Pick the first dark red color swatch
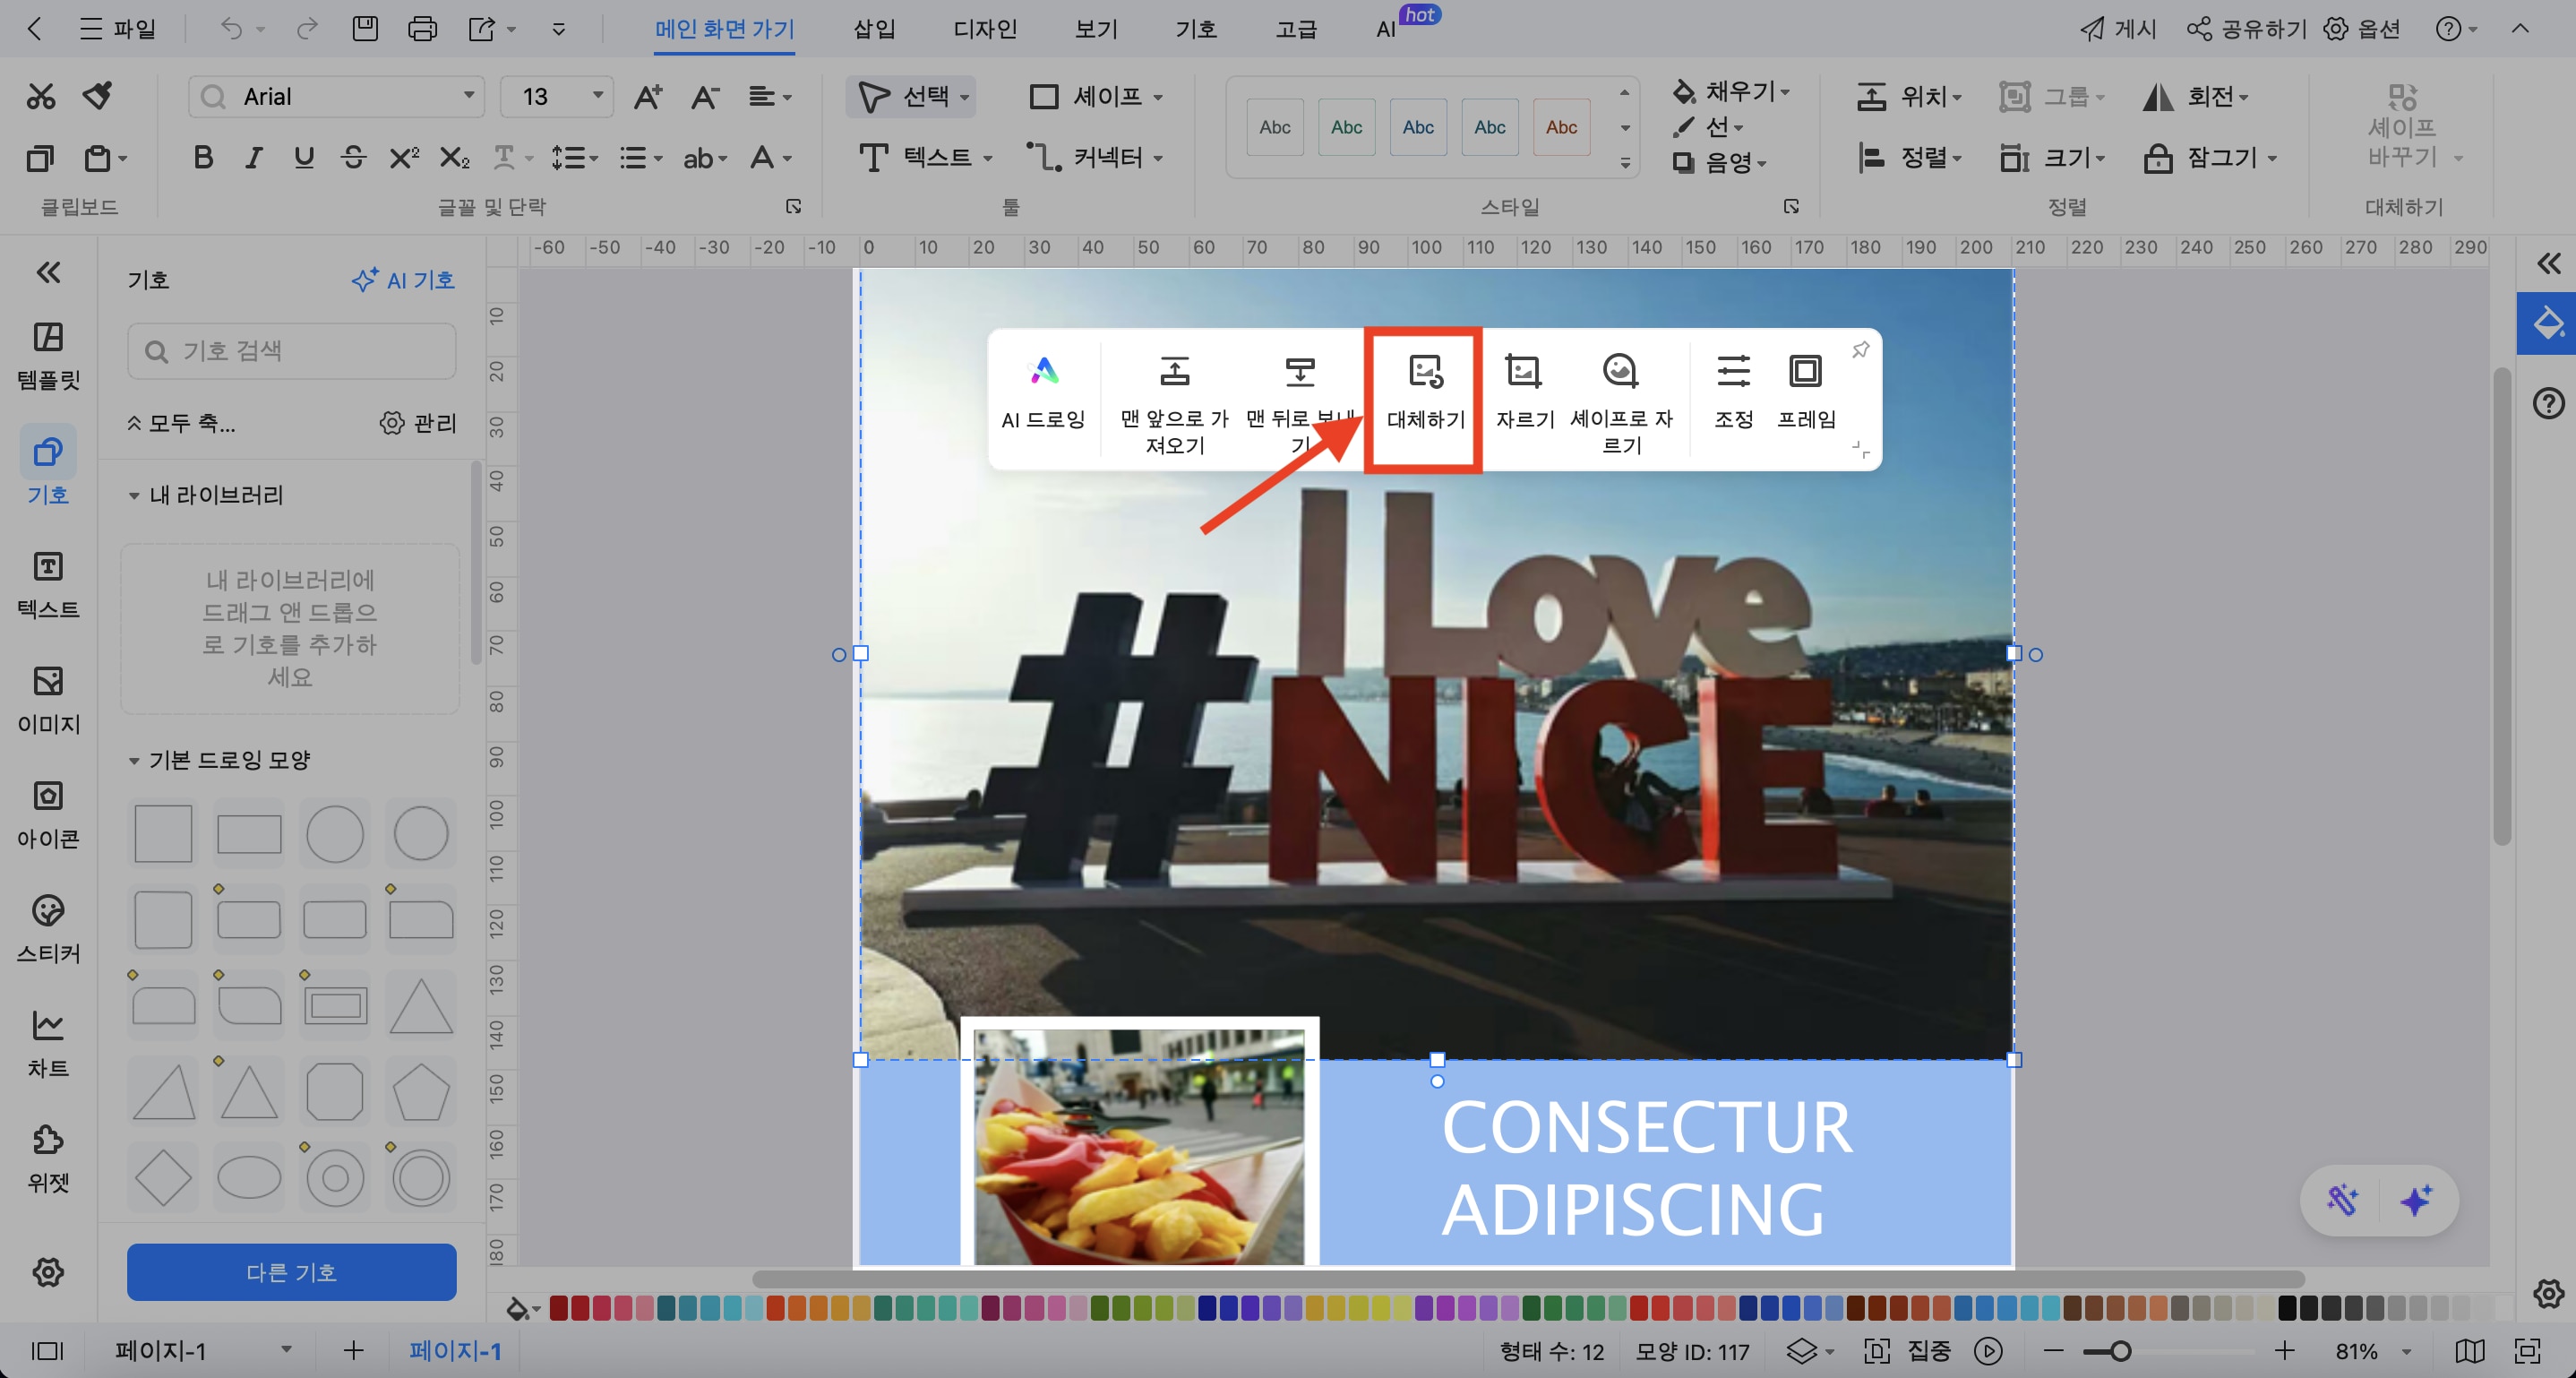The image size is (2576, 1378). tap(559, 1307)
